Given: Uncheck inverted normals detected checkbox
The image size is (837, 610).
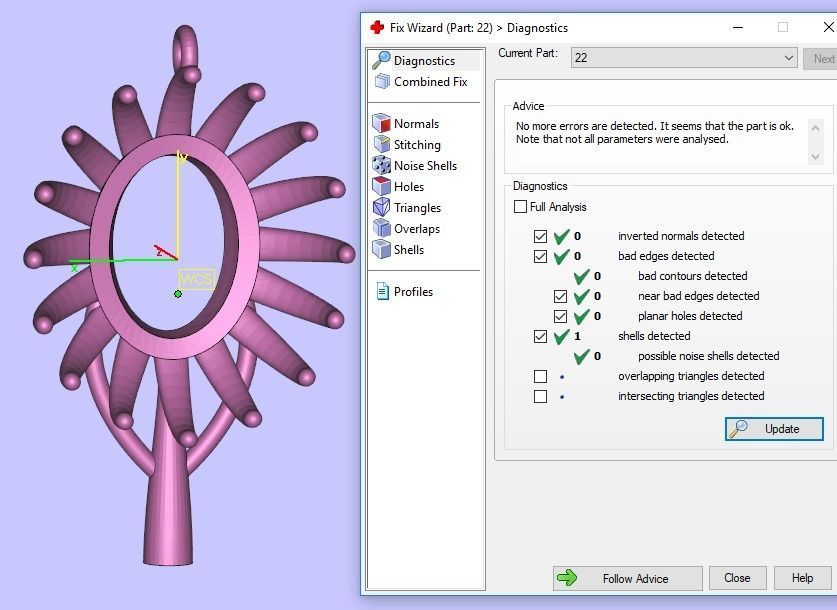Looking at the screenshot, I should click(x=540, y=236).
